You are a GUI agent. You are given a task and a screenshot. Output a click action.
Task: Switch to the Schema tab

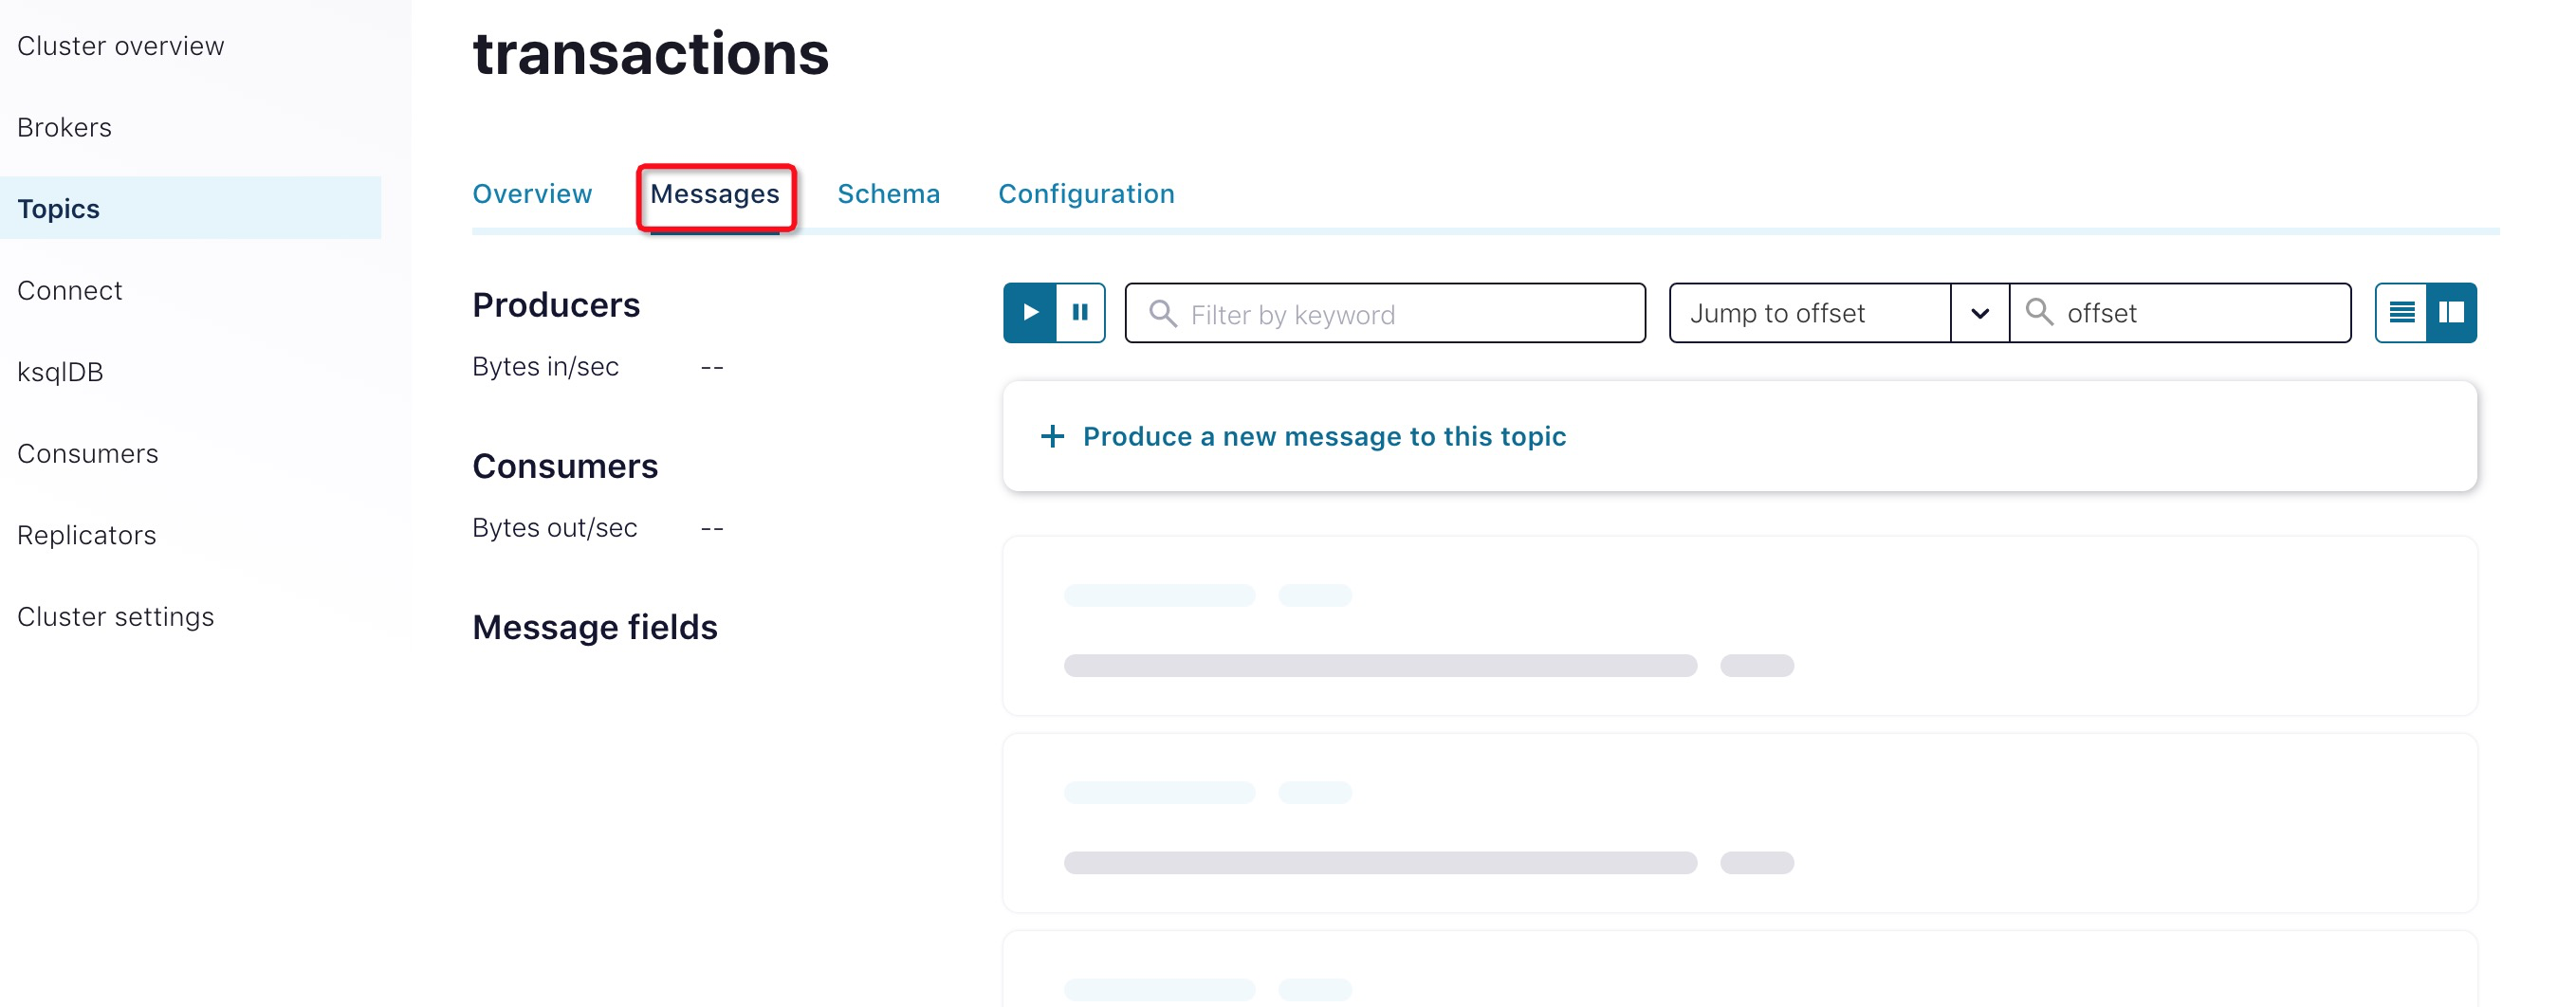coord(888,194)
